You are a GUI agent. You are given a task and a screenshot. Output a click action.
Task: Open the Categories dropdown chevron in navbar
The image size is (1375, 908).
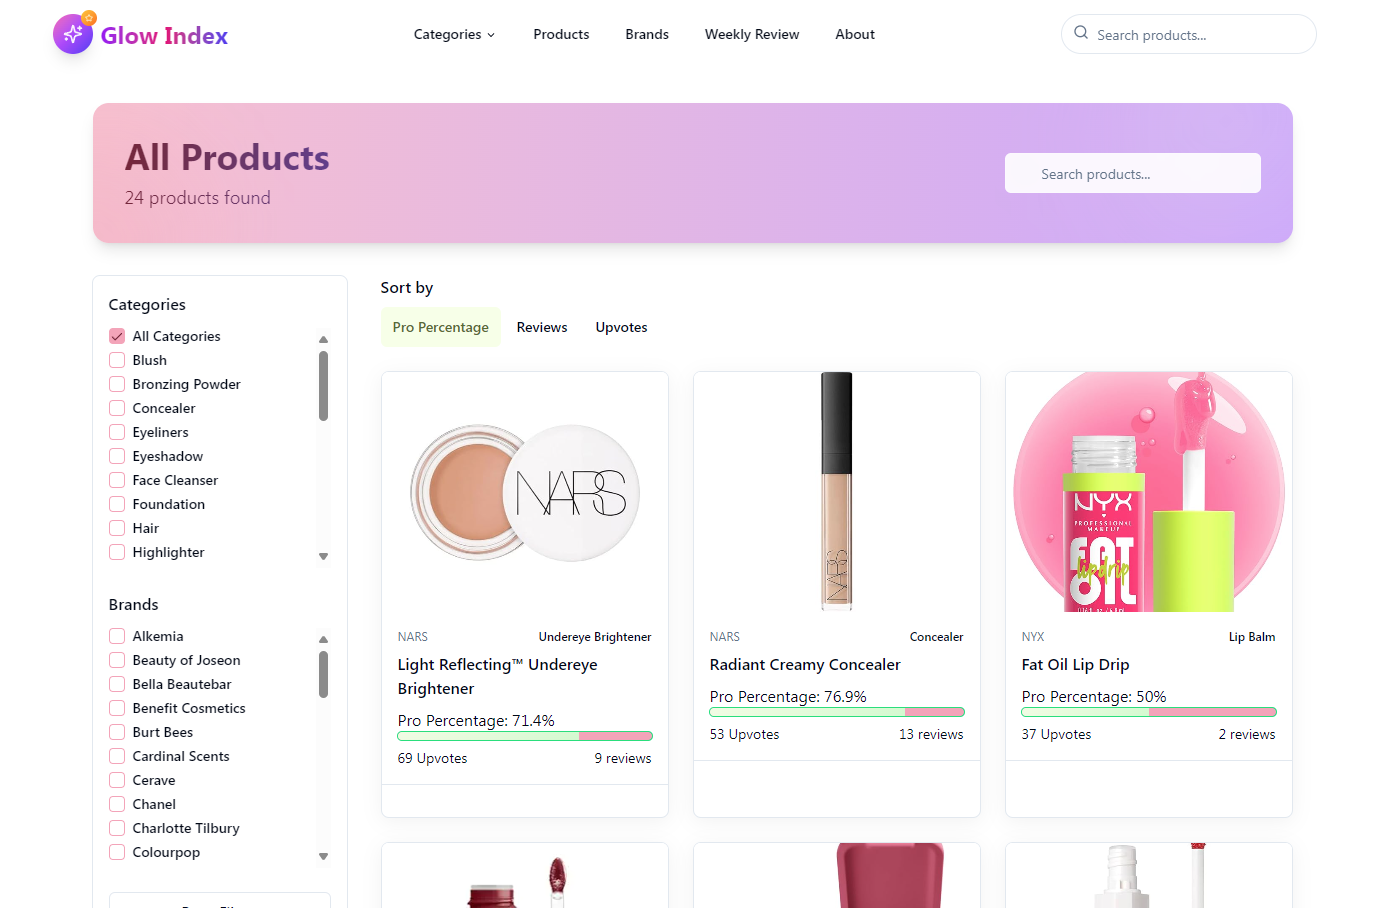[x=491, y=35]
